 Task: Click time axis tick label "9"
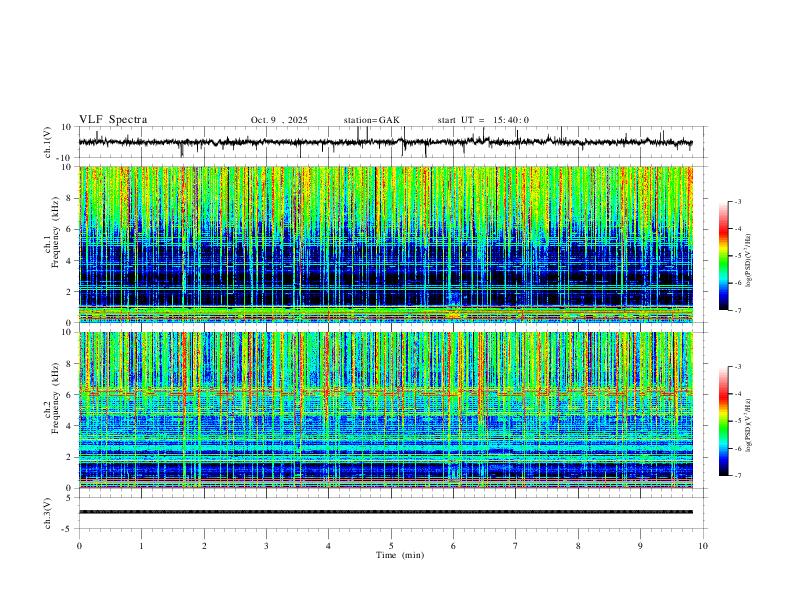(x=640, y=546)
